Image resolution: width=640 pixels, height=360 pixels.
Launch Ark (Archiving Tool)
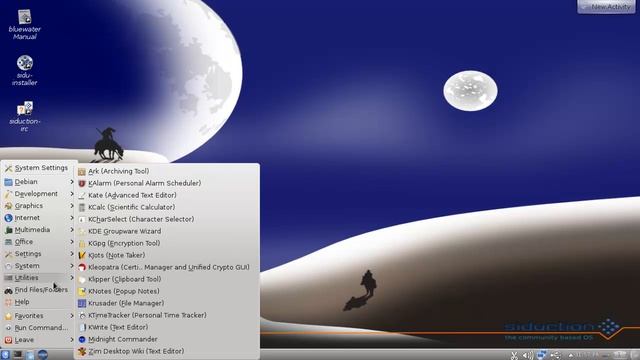pyautogui.click(x=167, y=171)
